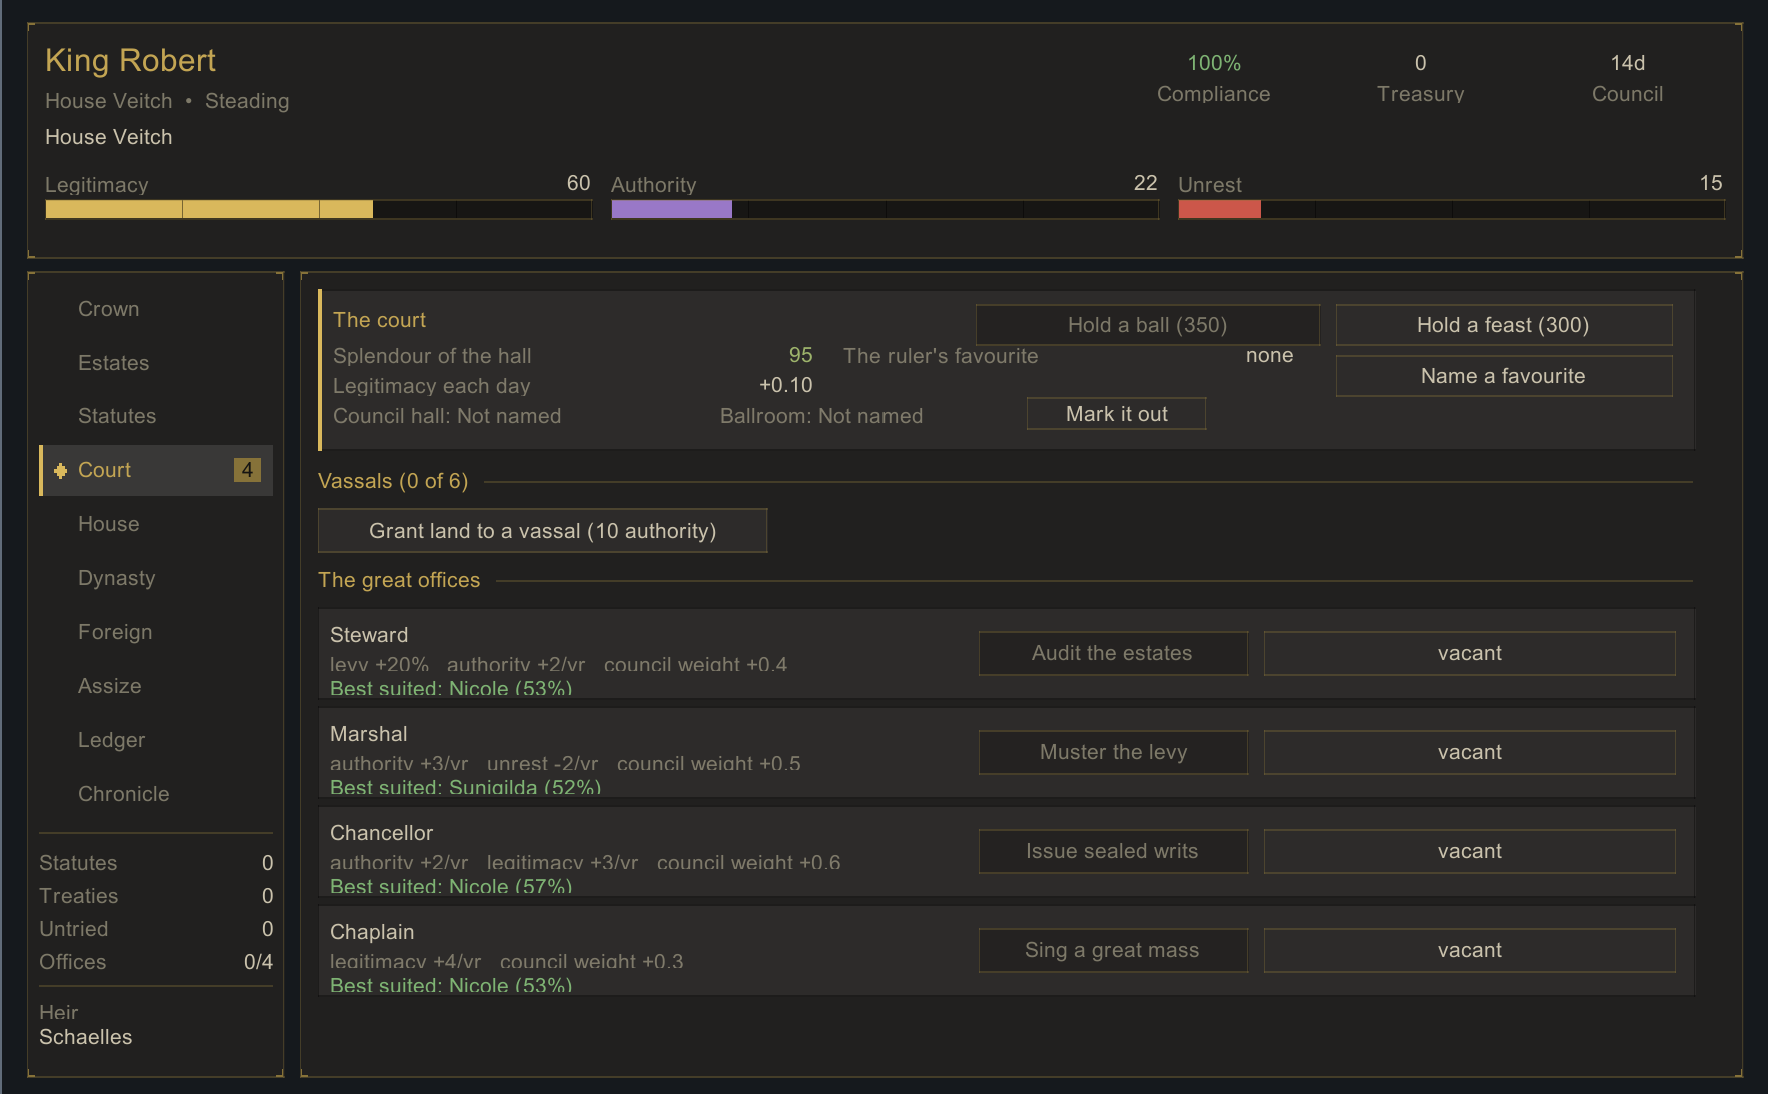Open the Ledger sidebar entry
The height and width of the screenshot is (1094, 1768).
coord(155,740)
